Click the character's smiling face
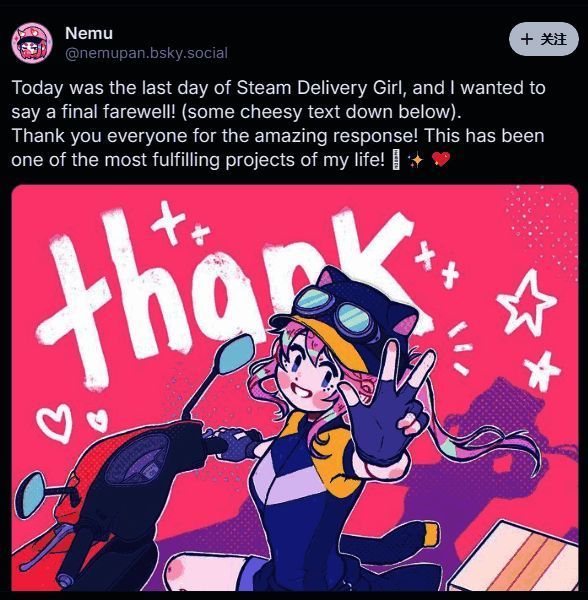This screenshot has width=588, height=600. (x=306, y=377)
